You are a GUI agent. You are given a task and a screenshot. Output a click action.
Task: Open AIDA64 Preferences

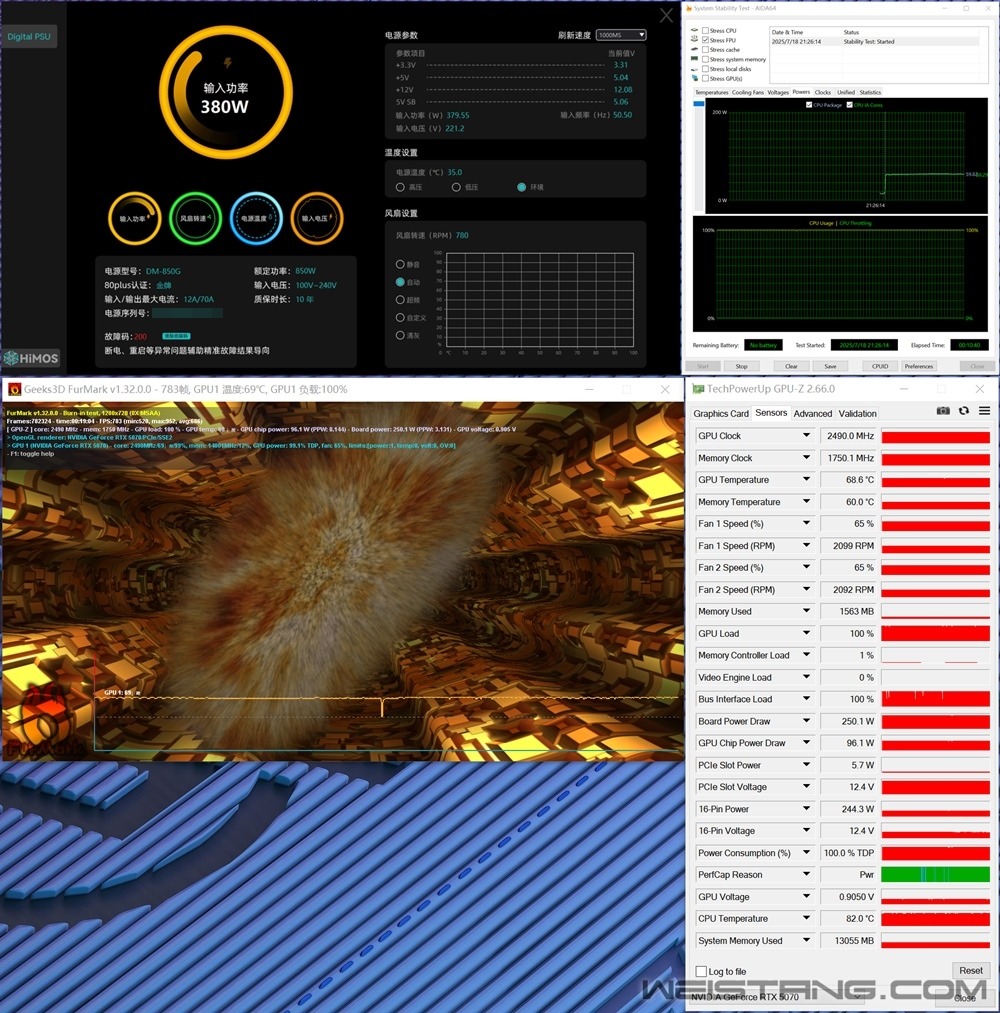(919, 366)
